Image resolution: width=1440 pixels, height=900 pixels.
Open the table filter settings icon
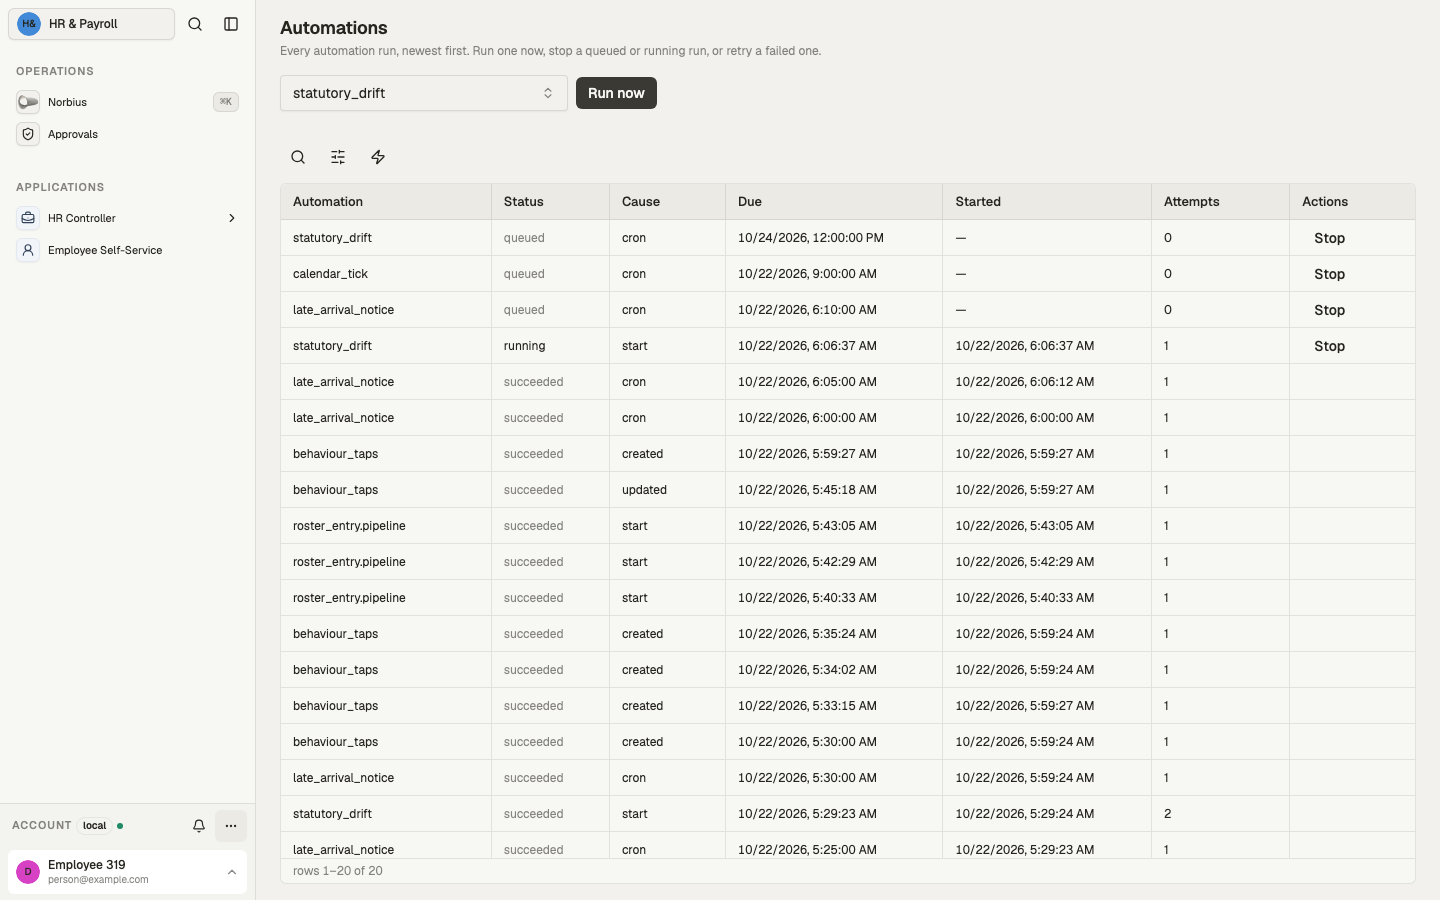338,157
